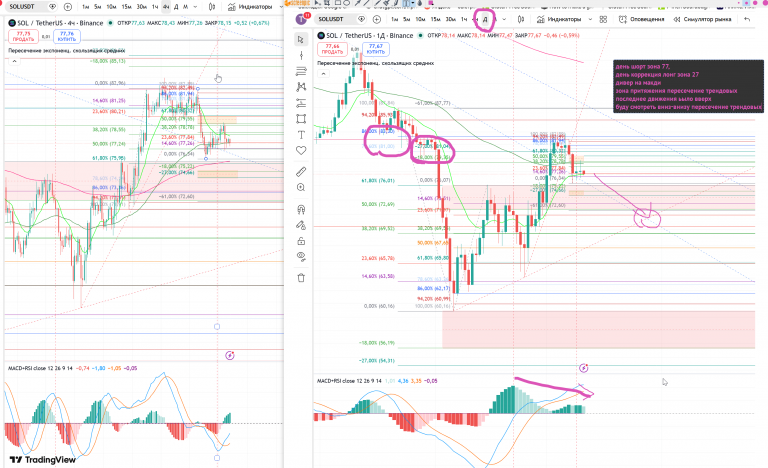Viewport: 768px width, 468px height.
Task: Select М monthly timeframe in left window
Action: [186, 7]
